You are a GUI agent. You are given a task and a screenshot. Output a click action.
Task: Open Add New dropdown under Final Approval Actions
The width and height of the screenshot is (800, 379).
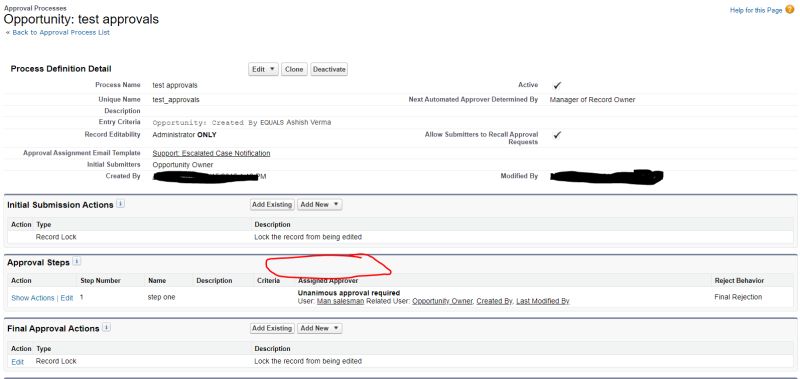[319, 329]
